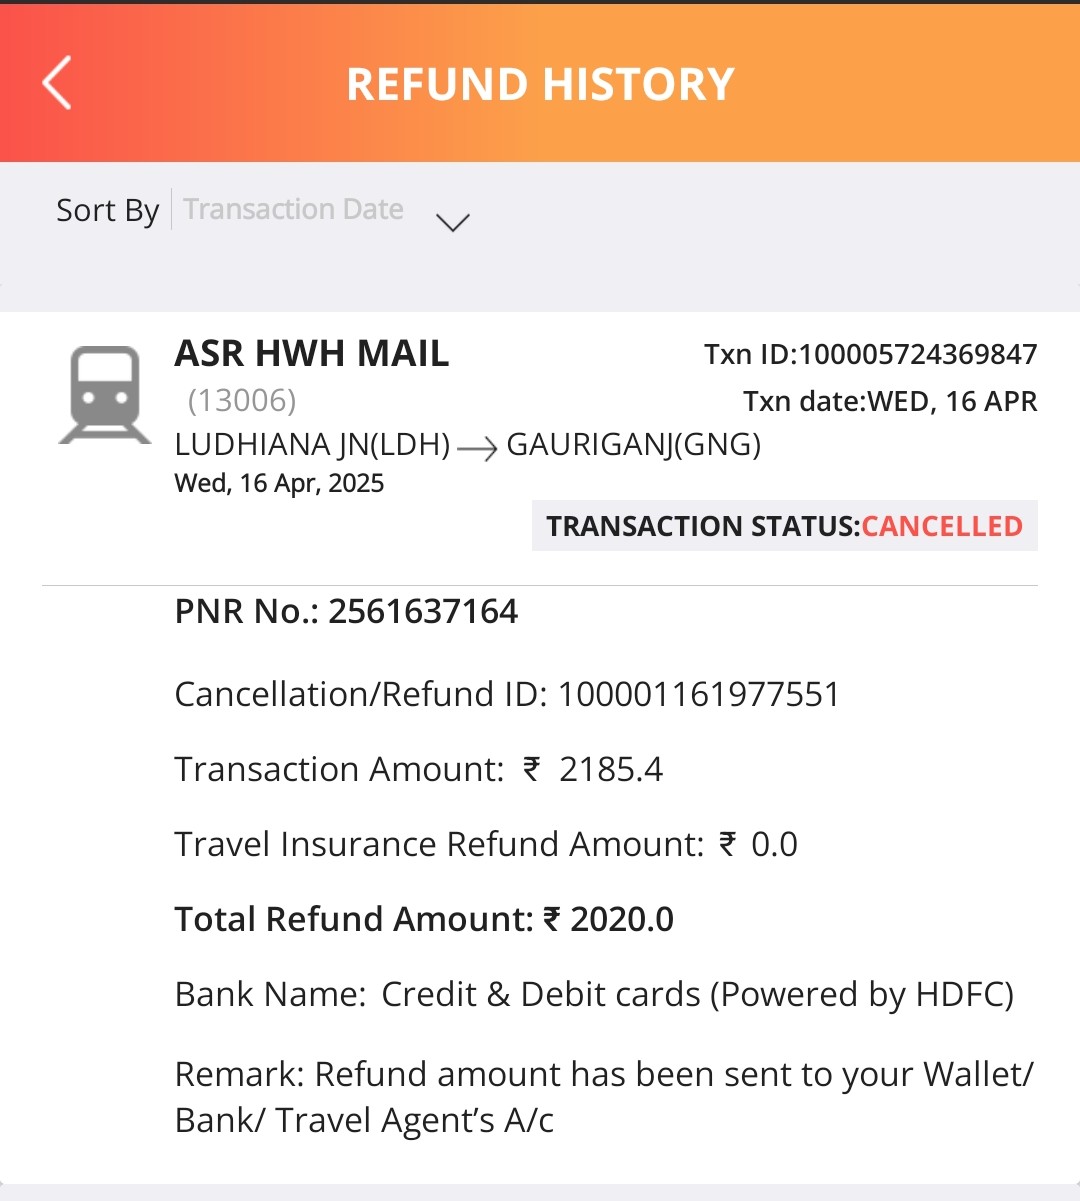Click the Total Refund Amount ₹ 2020.0

click(x=424, y=919)
